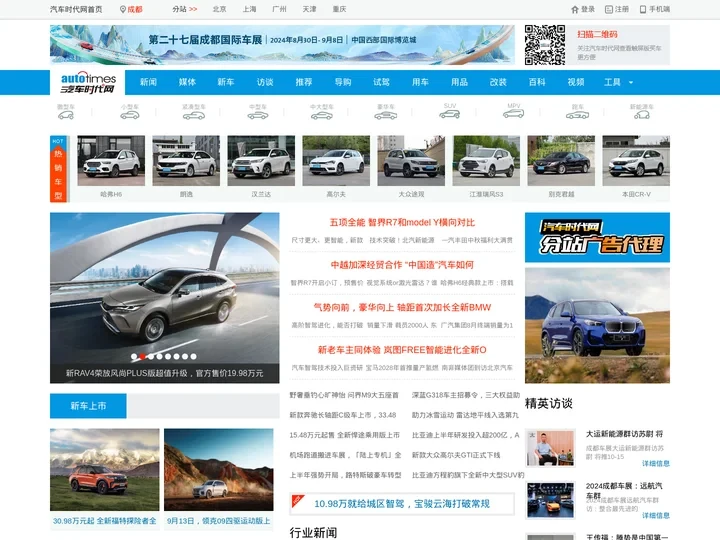Click the QR code image
The width and height of the screenshot is (720, 540).
coord(545,45)
